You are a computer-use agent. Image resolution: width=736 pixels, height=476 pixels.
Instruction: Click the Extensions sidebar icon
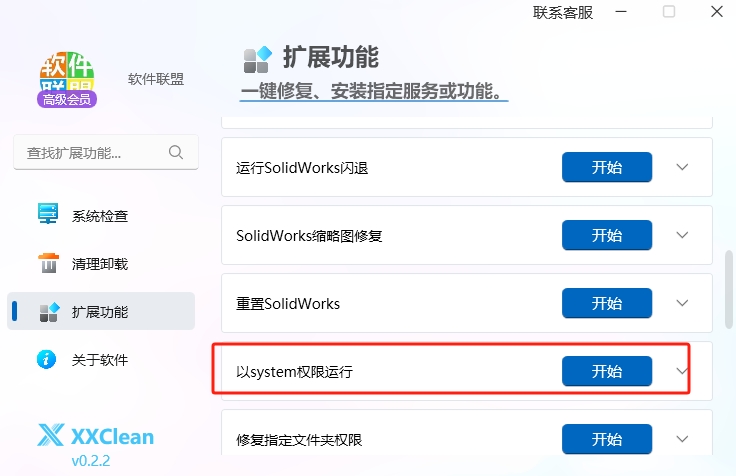coord(48,311)
